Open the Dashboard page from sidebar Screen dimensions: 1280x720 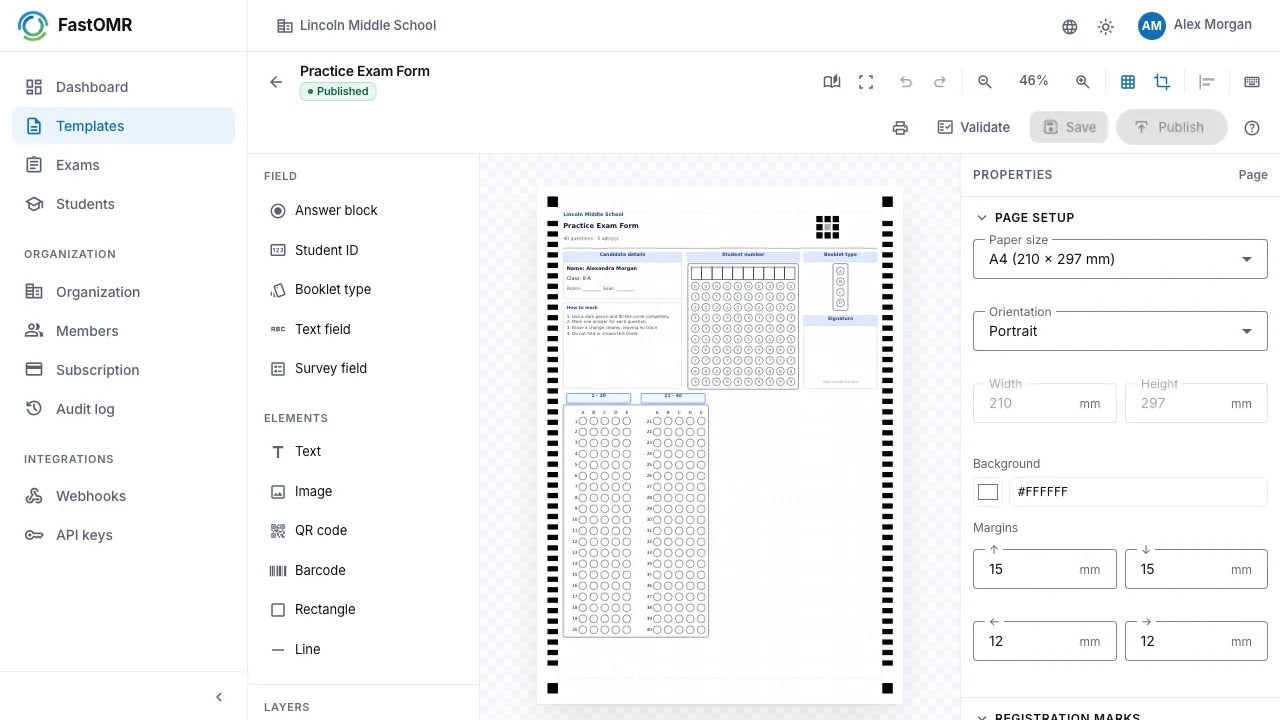[x=123, y=87]
